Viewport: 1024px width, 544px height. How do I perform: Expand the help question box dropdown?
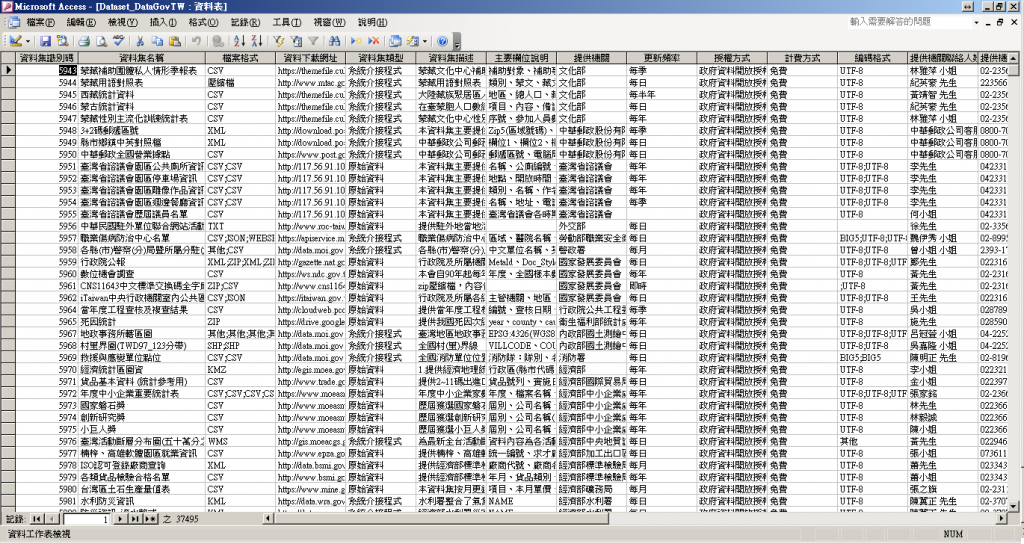976,22
